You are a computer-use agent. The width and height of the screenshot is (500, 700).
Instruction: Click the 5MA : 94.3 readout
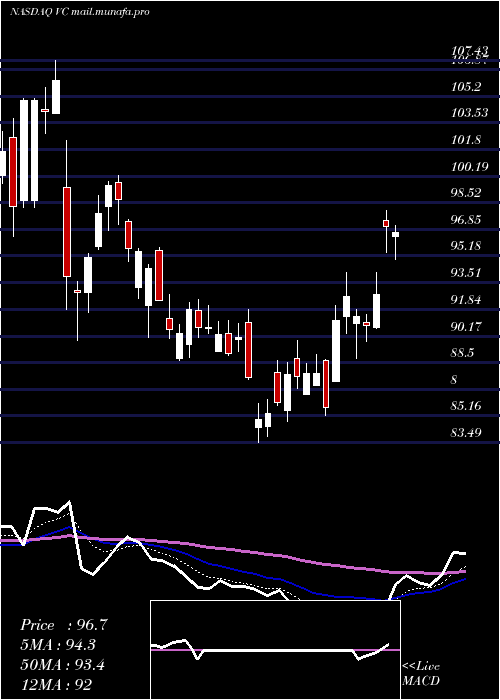58,645
